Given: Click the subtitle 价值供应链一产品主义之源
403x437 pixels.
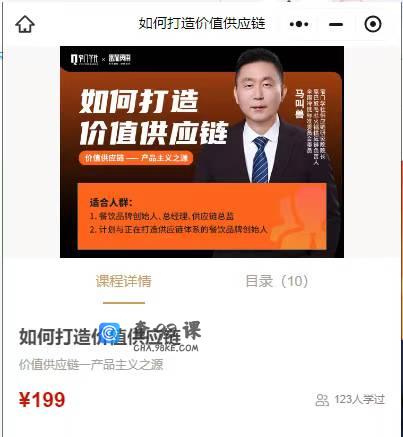Looking at the screenshot, I should click(91, 364).
